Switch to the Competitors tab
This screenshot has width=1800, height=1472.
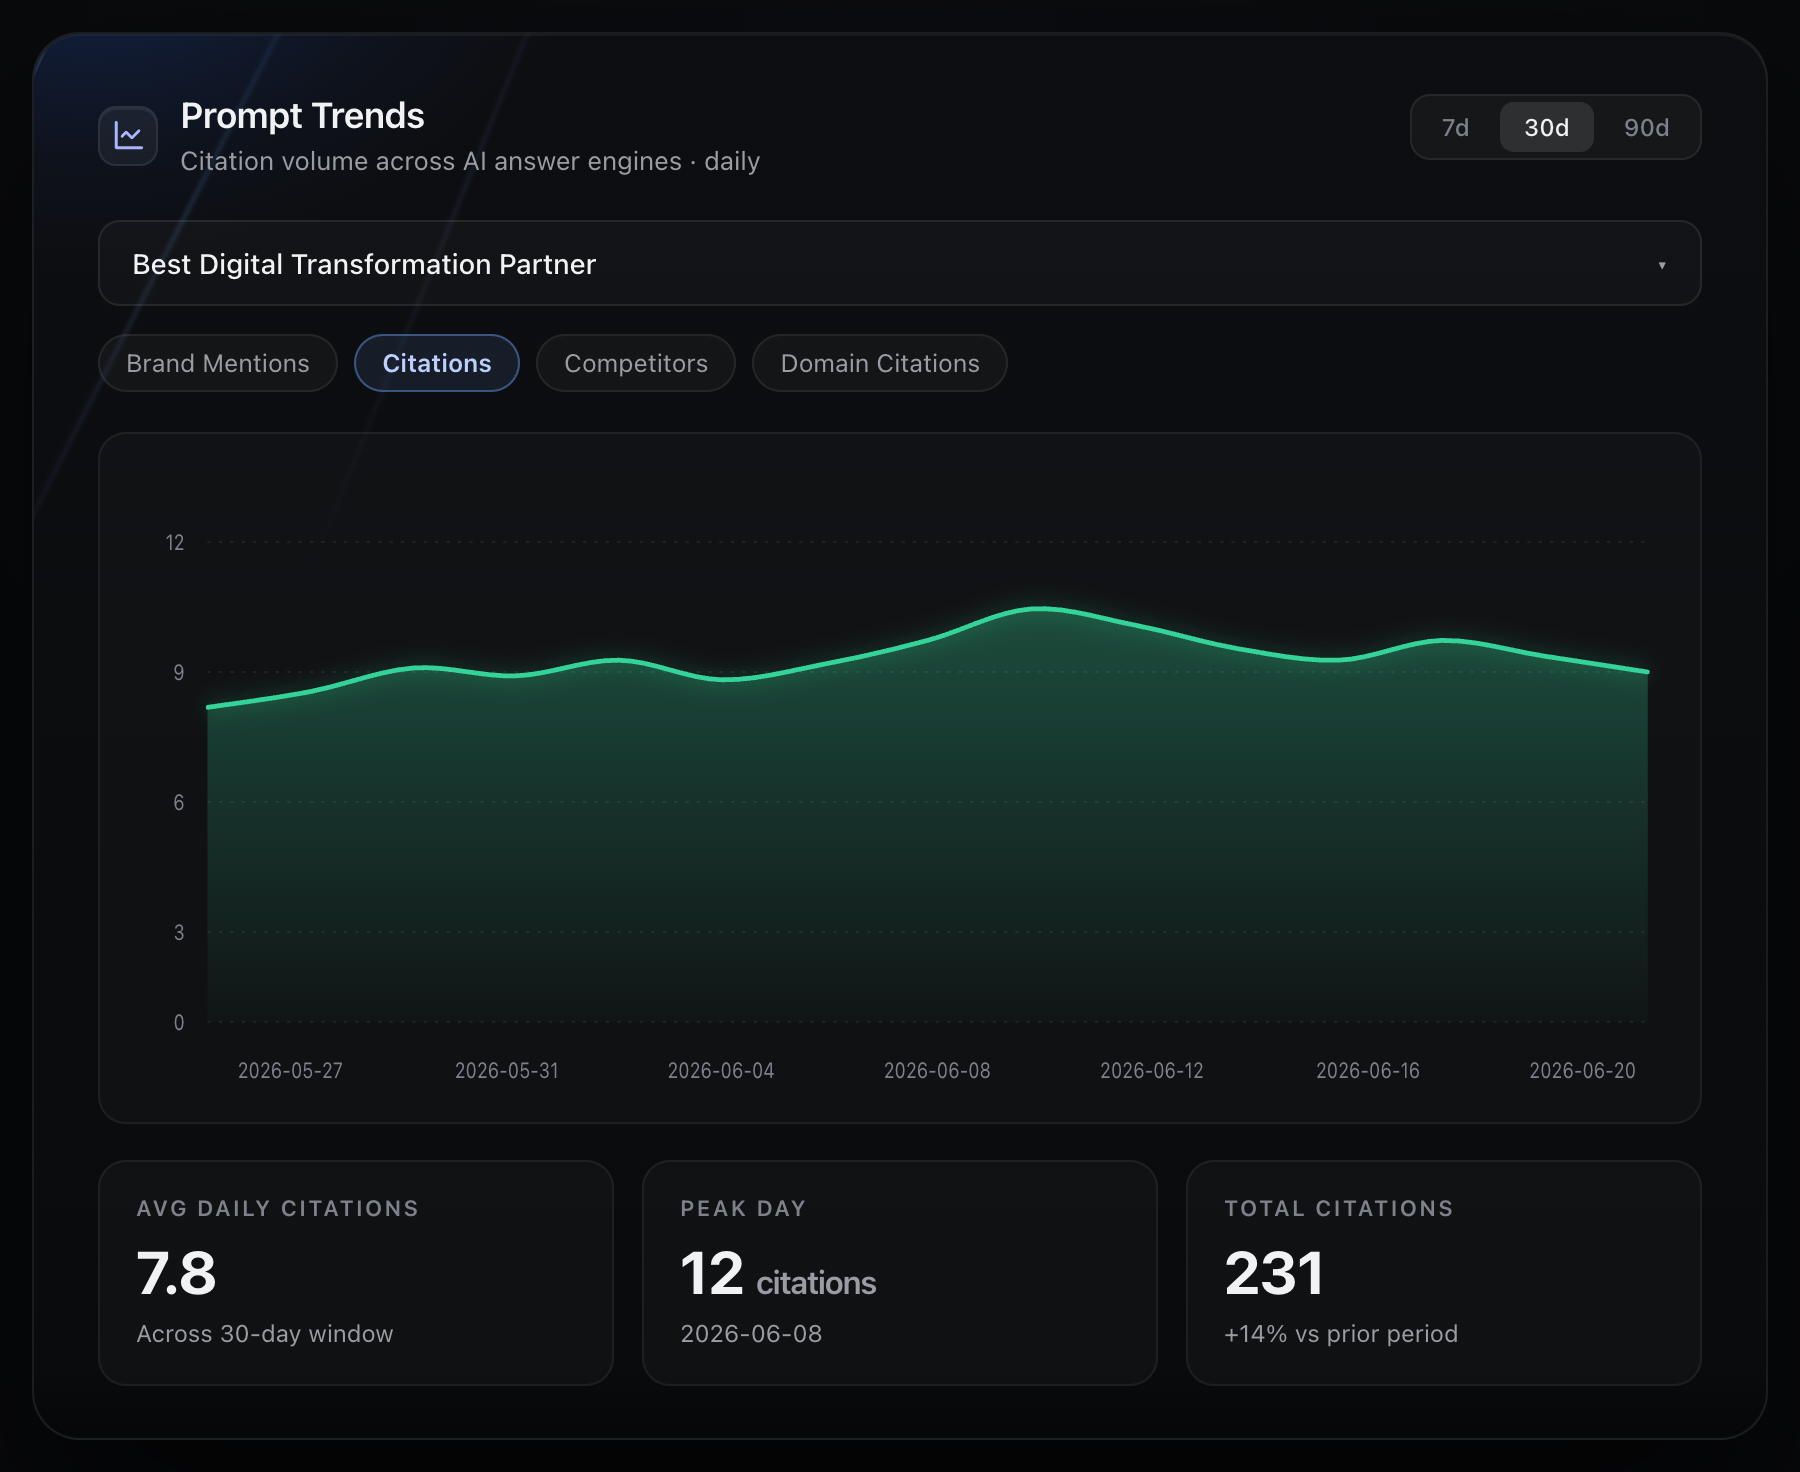pos(636,363)
